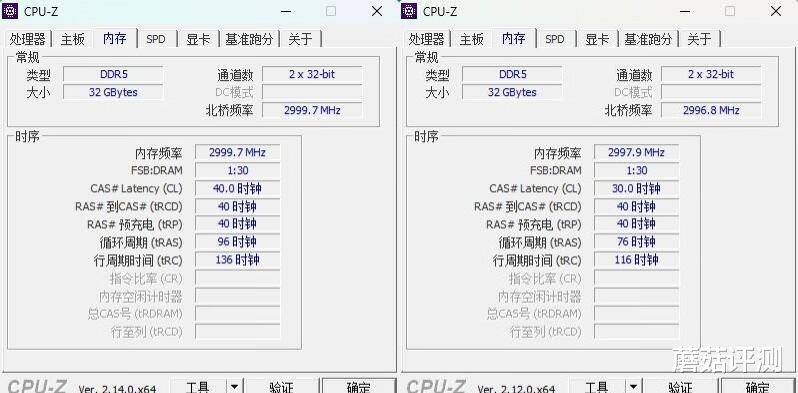Click tRCD value 40 时钟 in left window
This screenshot has width=798, height=393.
click(238, 206)
